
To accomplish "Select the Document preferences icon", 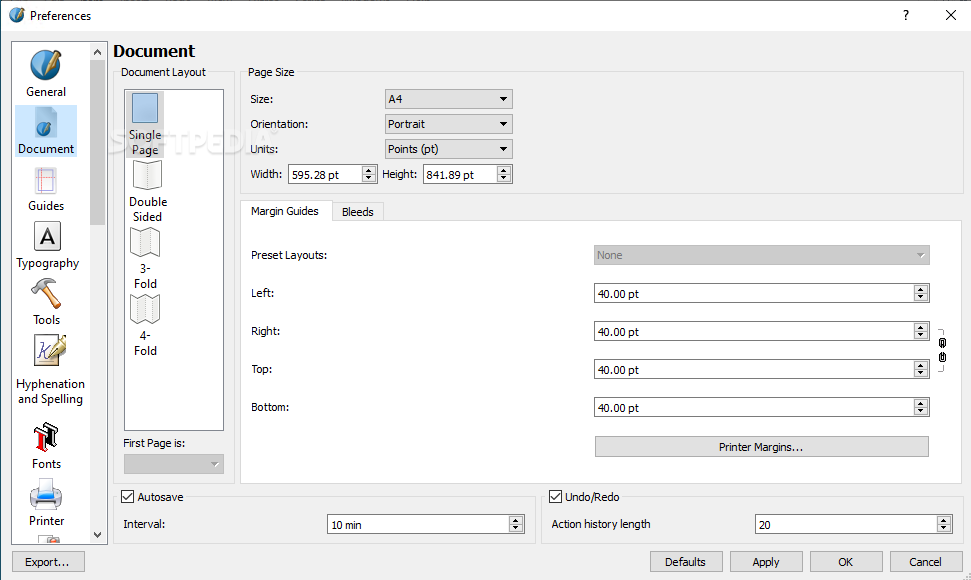I will click(46, 131).
